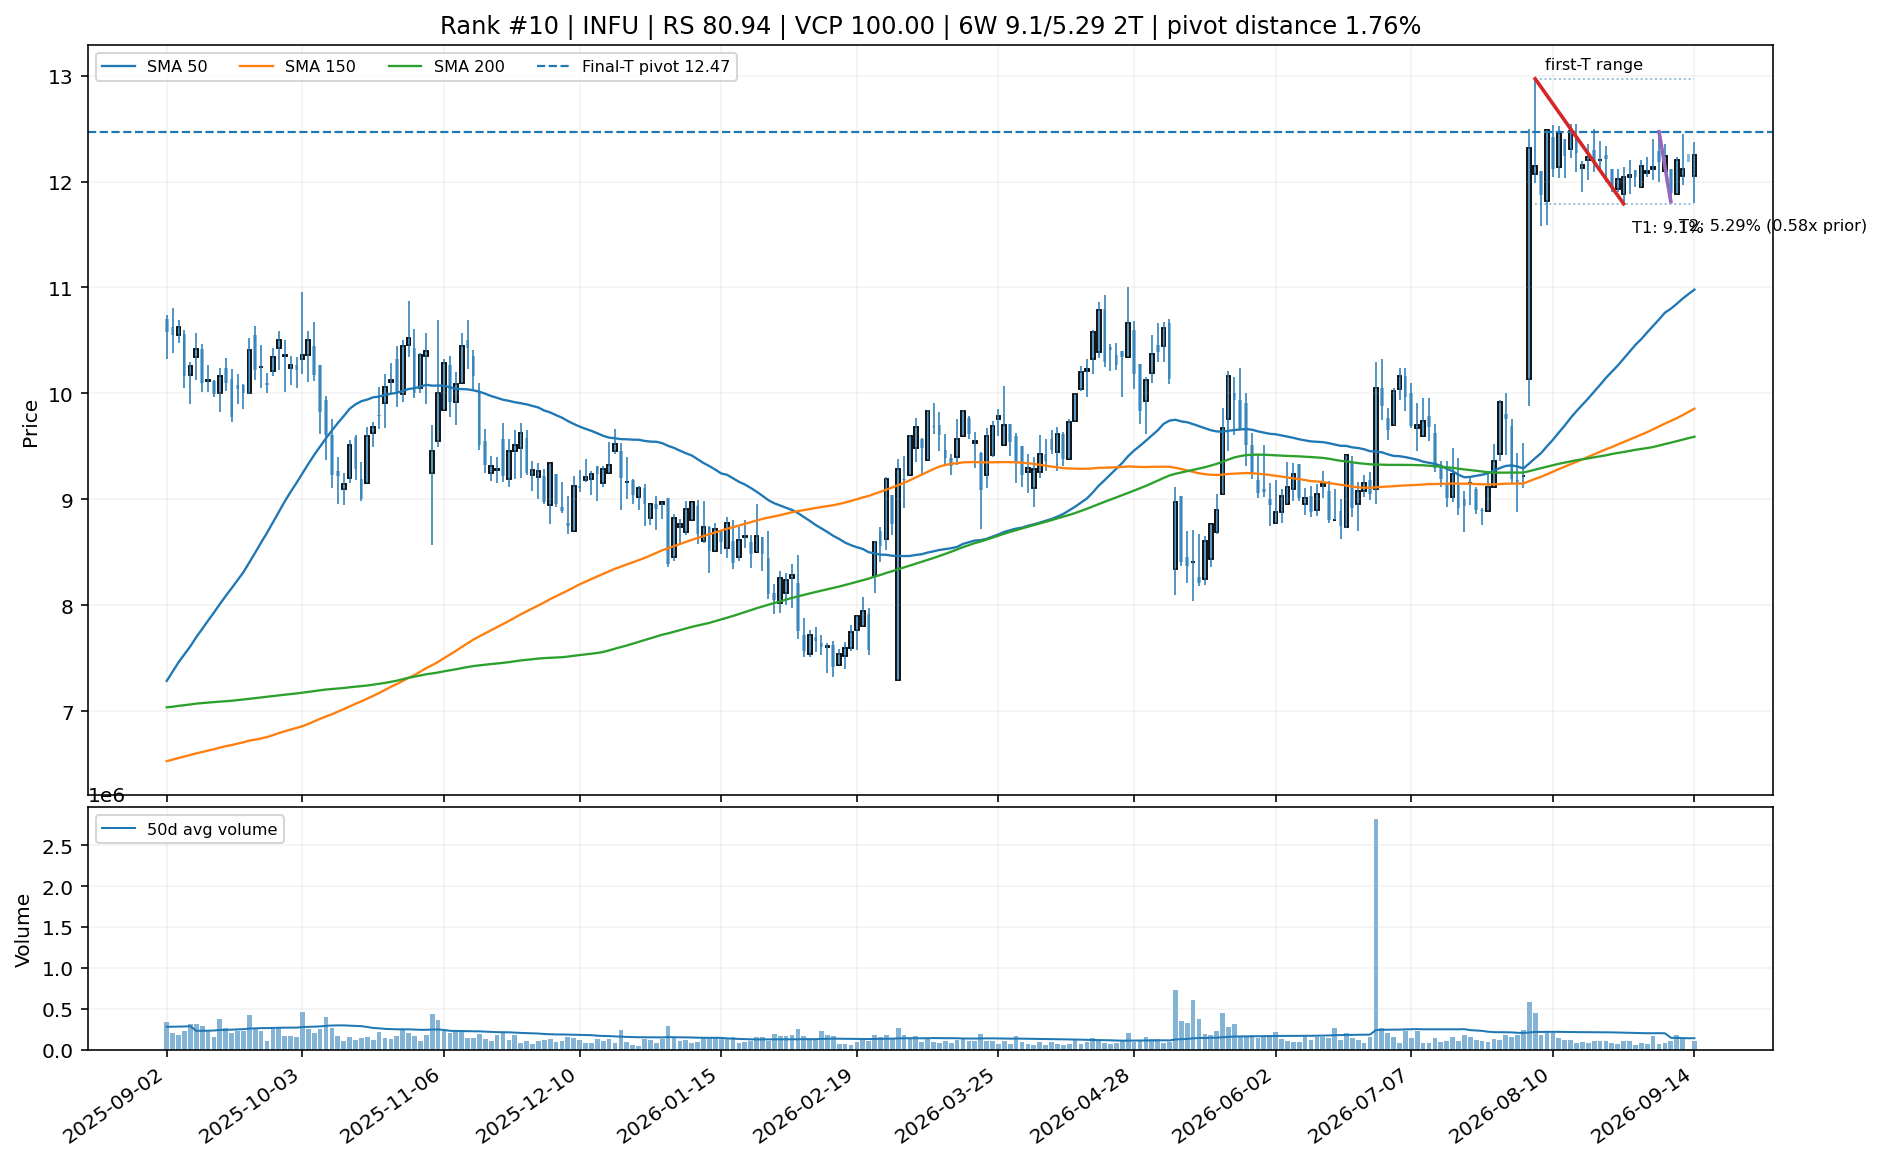
Task: Click the 'first-T range' annotation text
Action: 1594,65
